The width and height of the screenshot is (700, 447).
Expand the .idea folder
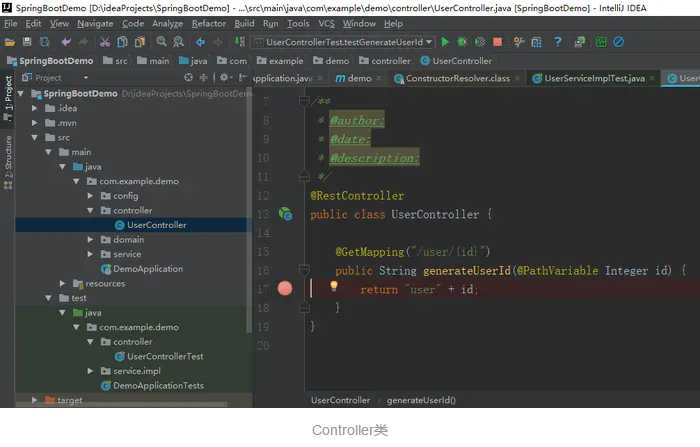coord(34,108)
